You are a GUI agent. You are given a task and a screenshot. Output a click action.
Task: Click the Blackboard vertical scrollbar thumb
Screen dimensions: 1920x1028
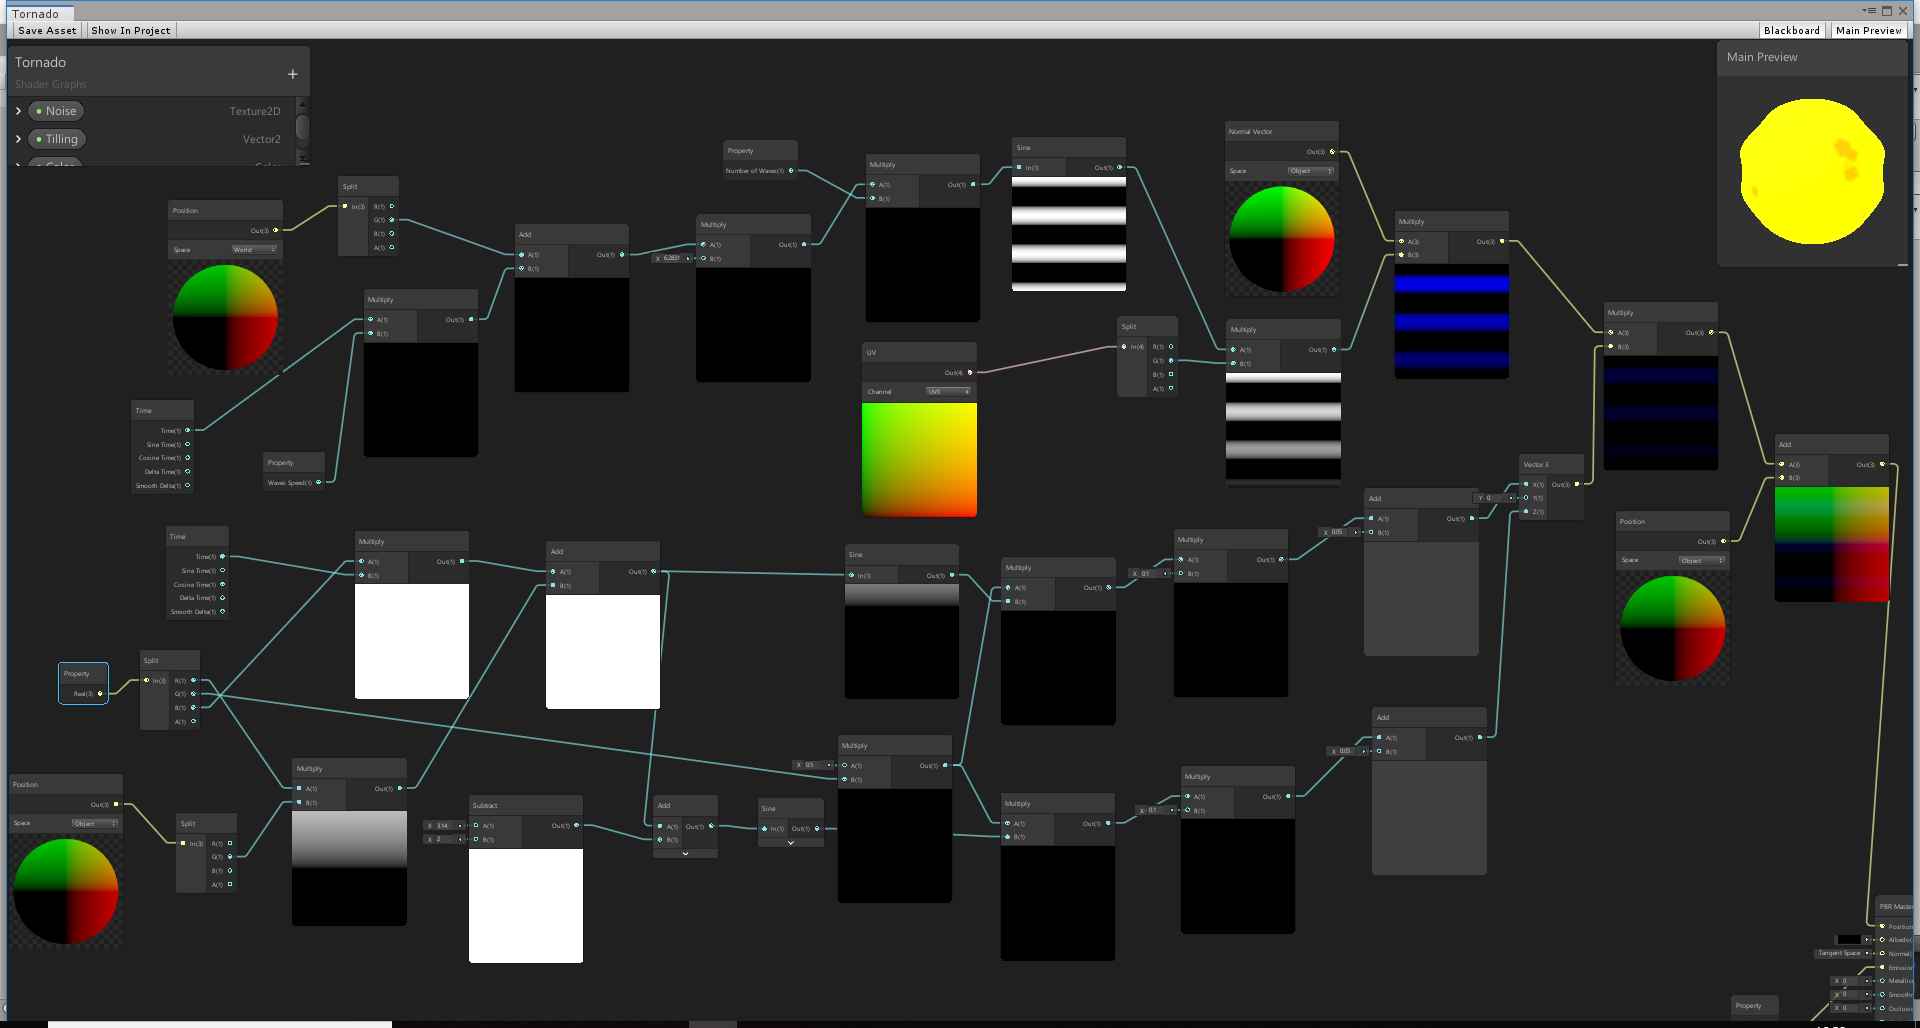303,128
